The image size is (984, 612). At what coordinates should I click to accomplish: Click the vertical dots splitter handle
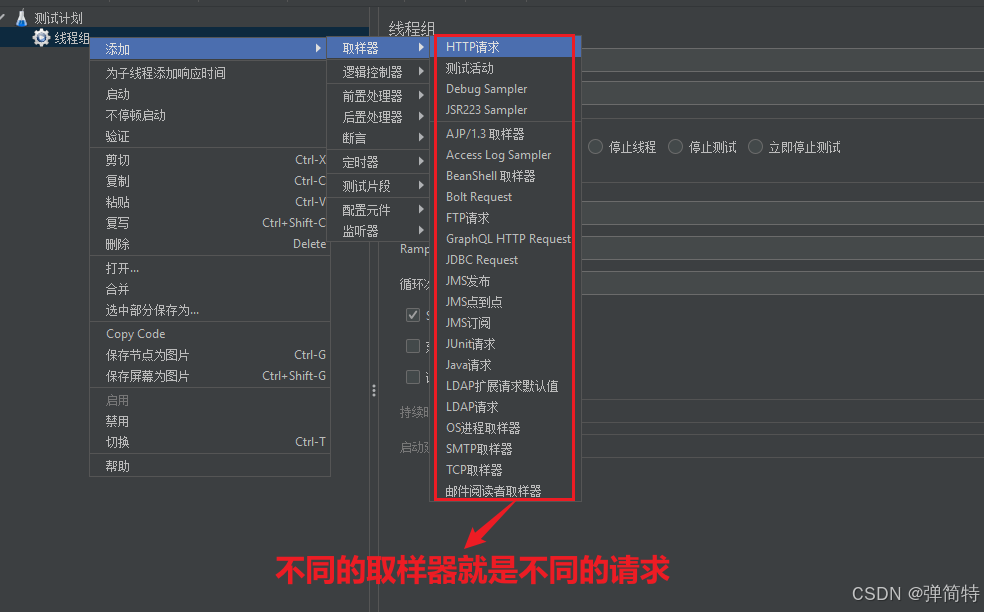[374, 390]
